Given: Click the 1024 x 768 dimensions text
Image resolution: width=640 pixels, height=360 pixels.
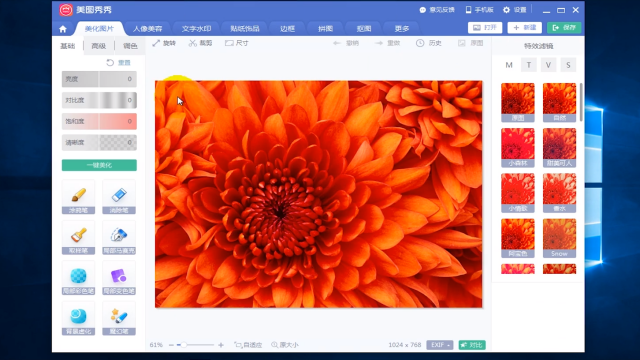Looking at the screenshot, I should click(404, 345).
